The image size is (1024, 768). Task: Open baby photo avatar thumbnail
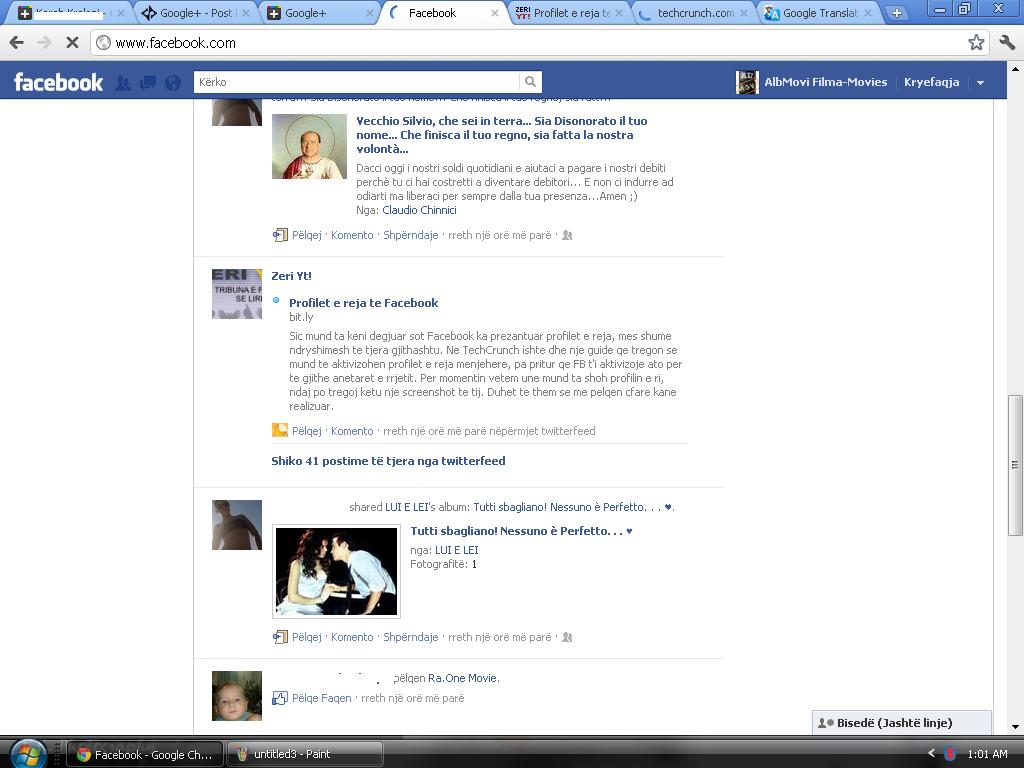pos(237,696)
